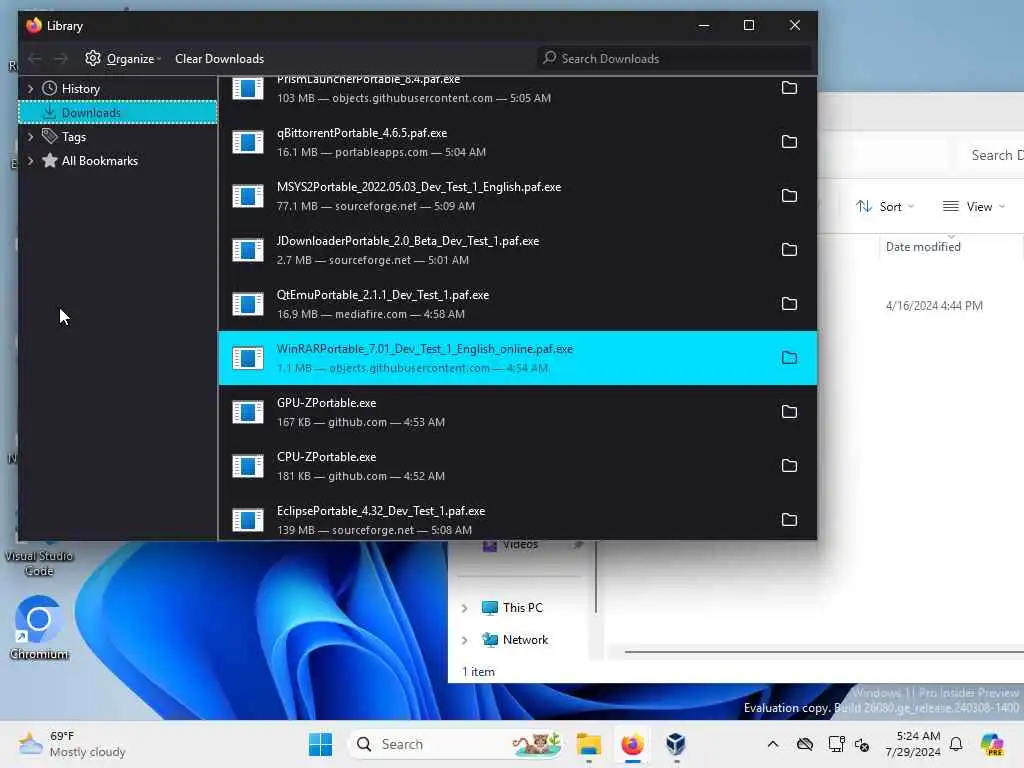This screenshot has width=1024, height=768.
Task: Select Network in File Explorer
Action: [x=515, y=640]
